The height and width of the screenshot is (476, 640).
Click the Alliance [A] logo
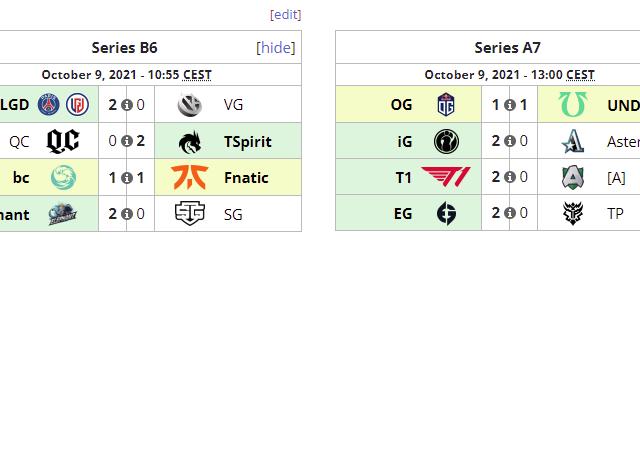point(573,177)
